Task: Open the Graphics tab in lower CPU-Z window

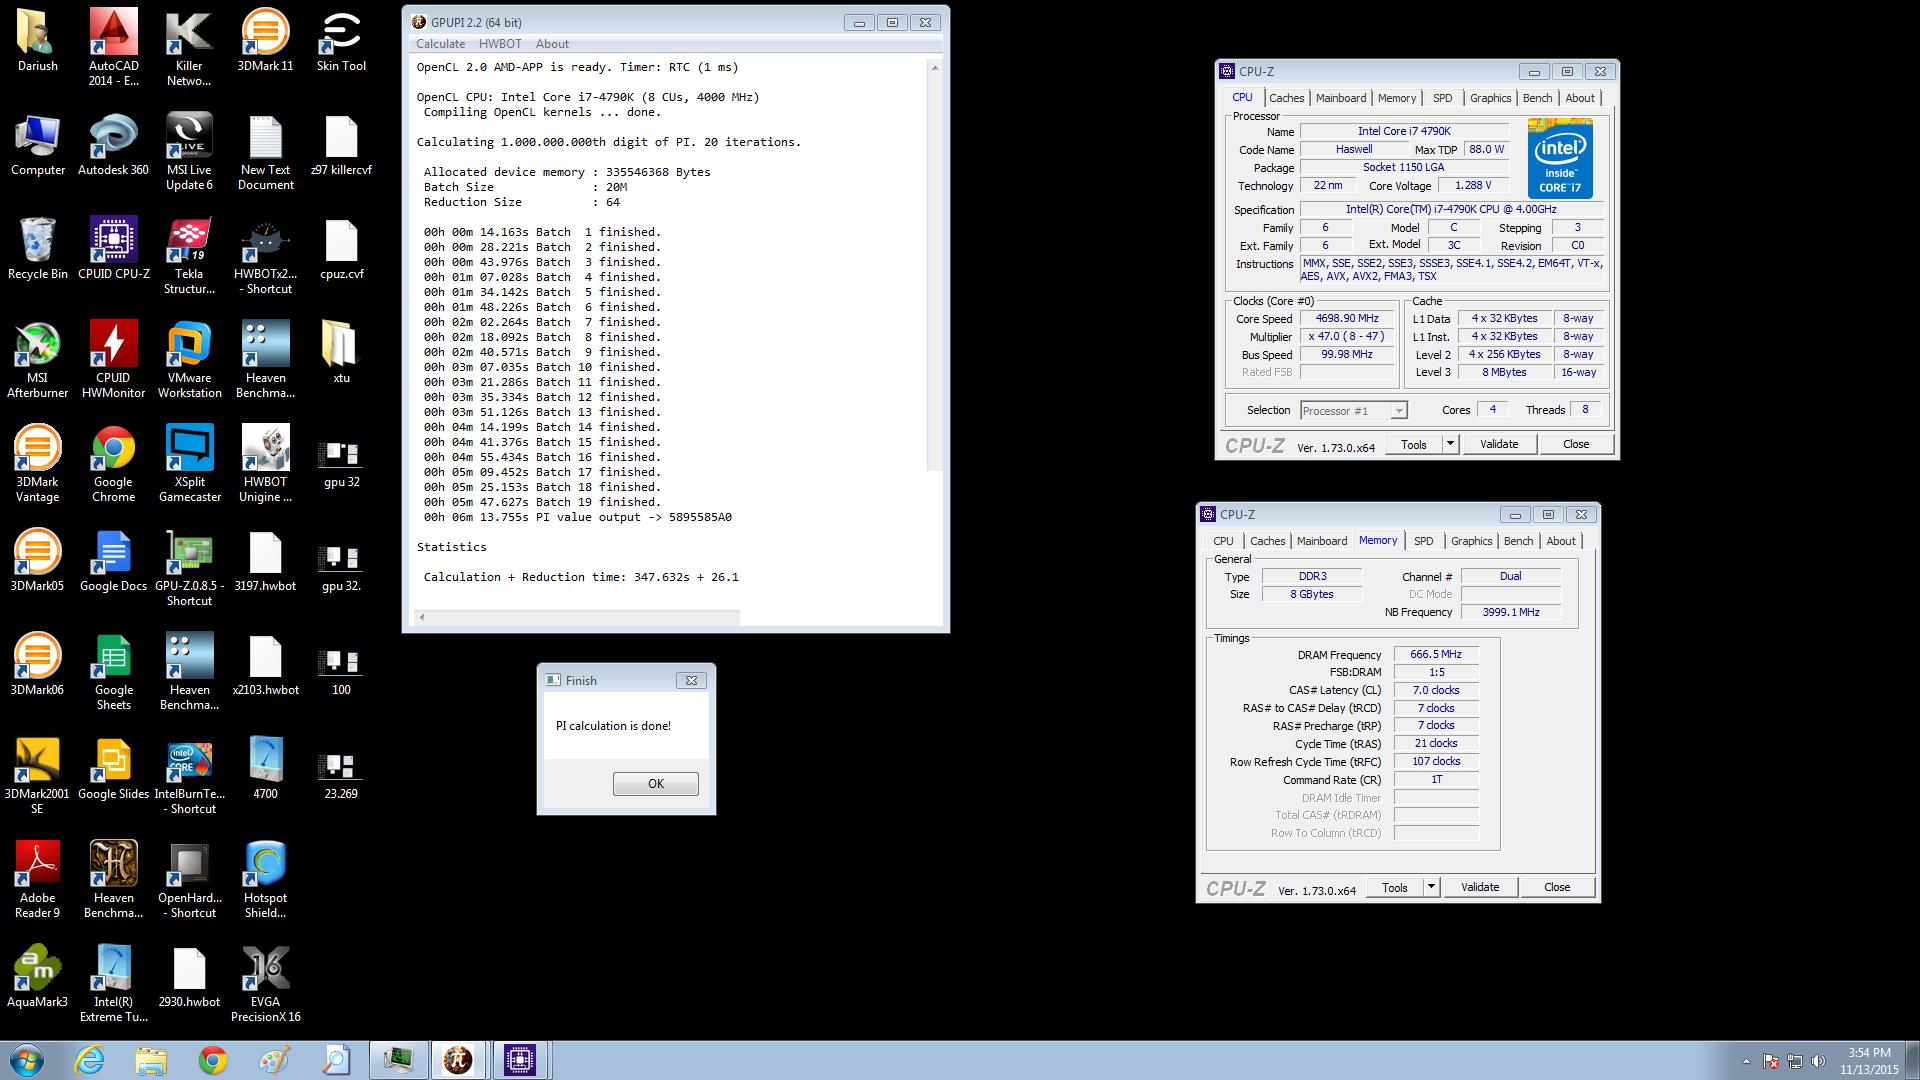Action: [1471, 541]
